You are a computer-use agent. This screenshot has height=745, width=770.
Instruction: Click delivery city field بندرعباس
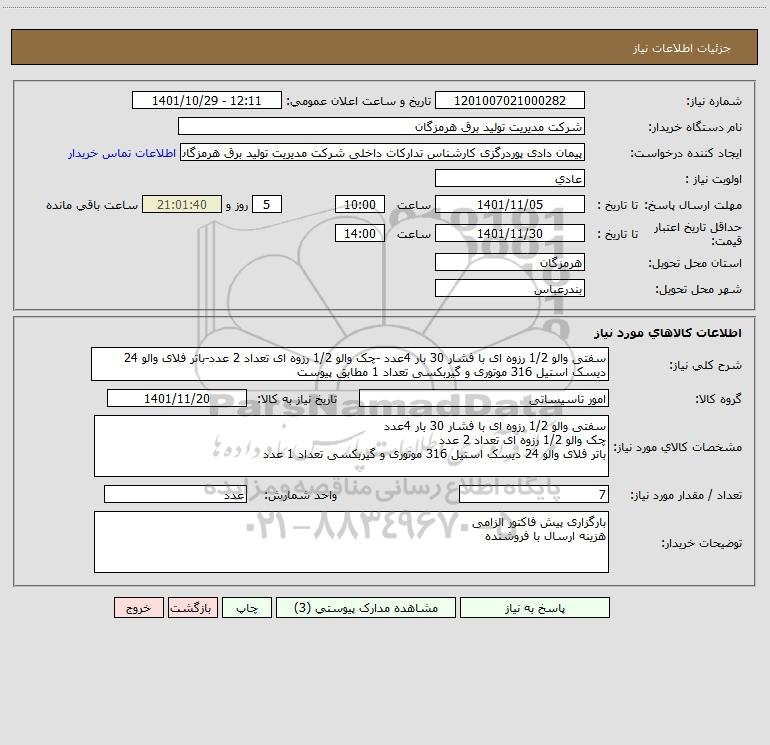(x=510, y=288)
